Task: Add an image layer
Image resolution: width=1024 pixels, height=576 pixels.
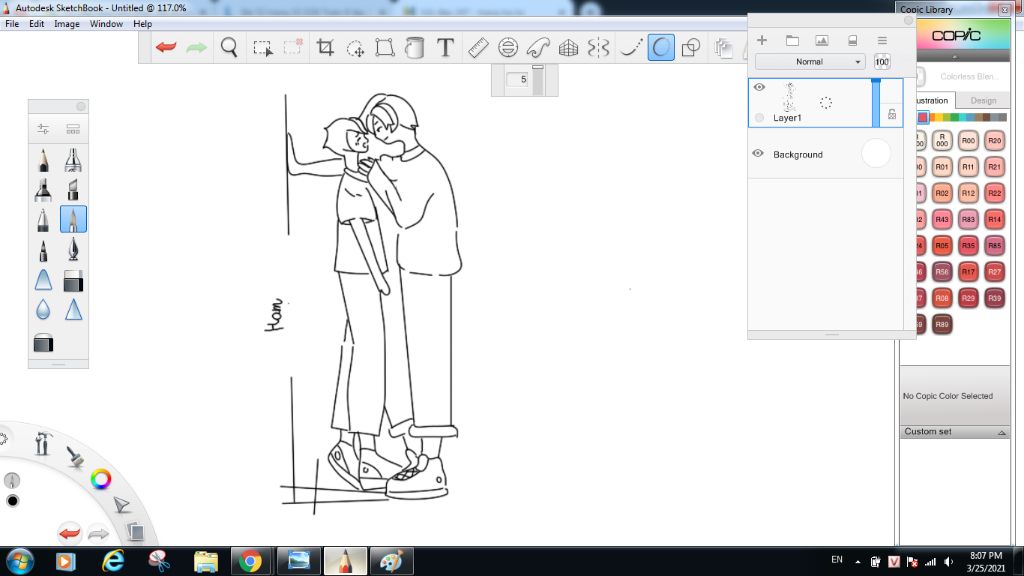Action: (822, 40)
